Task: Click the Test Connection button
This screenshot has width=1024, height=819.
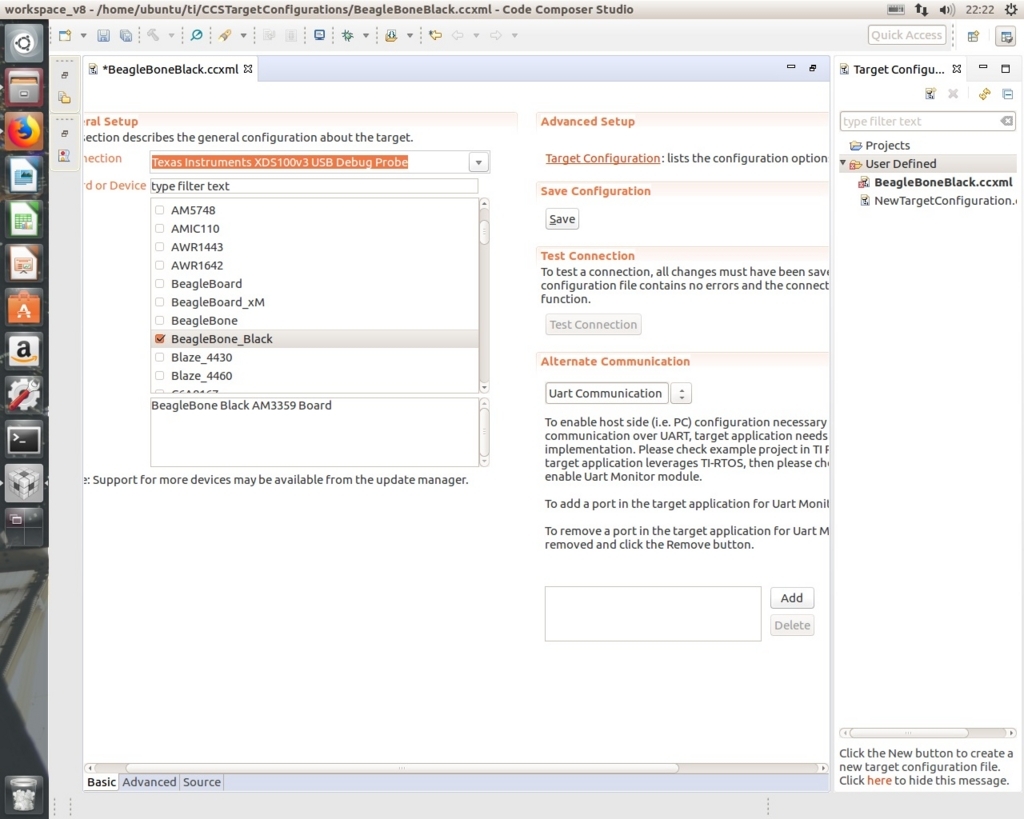Action: click(593, 325)
